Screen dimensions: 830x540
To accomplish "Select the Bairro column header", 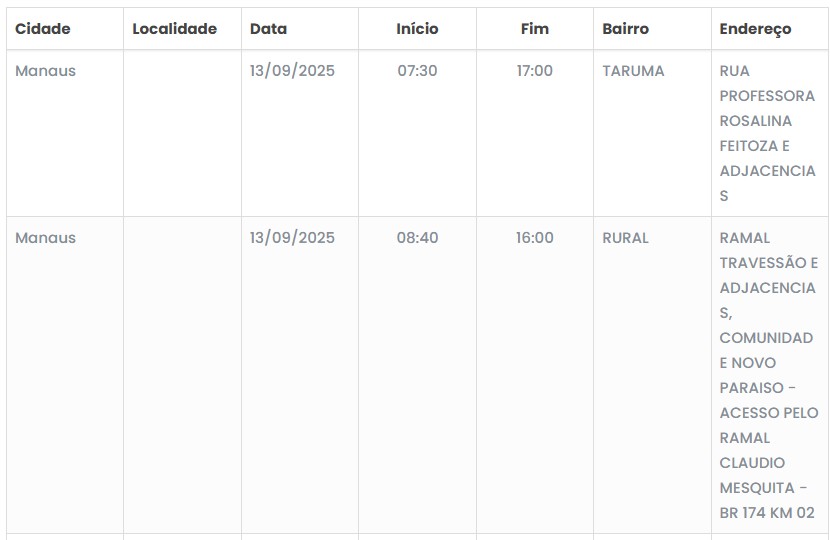I will coord(625,29).
